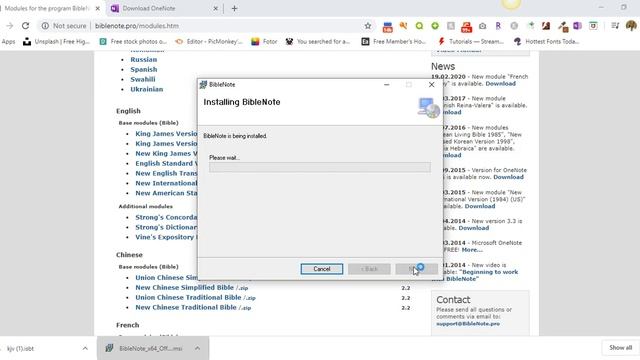Open the Swahili modules link
Image resolution: width=640 pixels, height=360 pixels.
click(x=143, y=79)
